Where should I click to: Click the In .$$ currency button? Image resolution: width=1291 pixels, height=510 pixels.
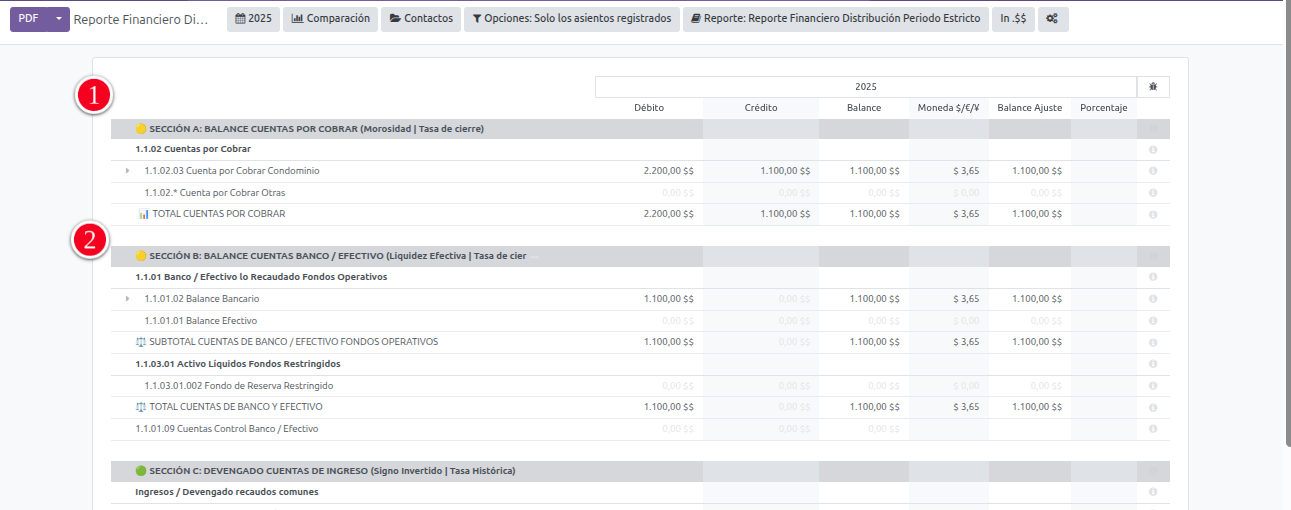[x=1013, y=19]
